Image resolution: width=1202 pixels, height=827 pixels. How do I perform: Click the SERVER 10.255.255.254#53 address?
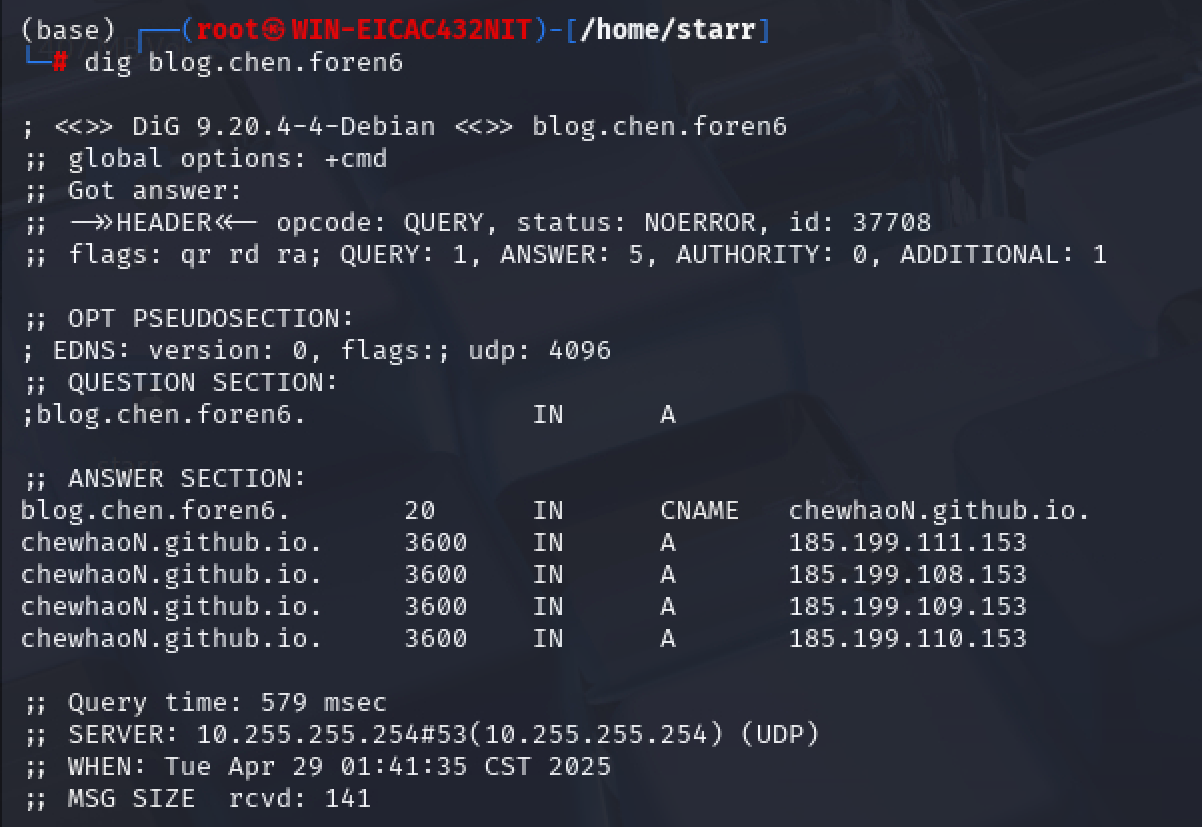tap(308, 735)
